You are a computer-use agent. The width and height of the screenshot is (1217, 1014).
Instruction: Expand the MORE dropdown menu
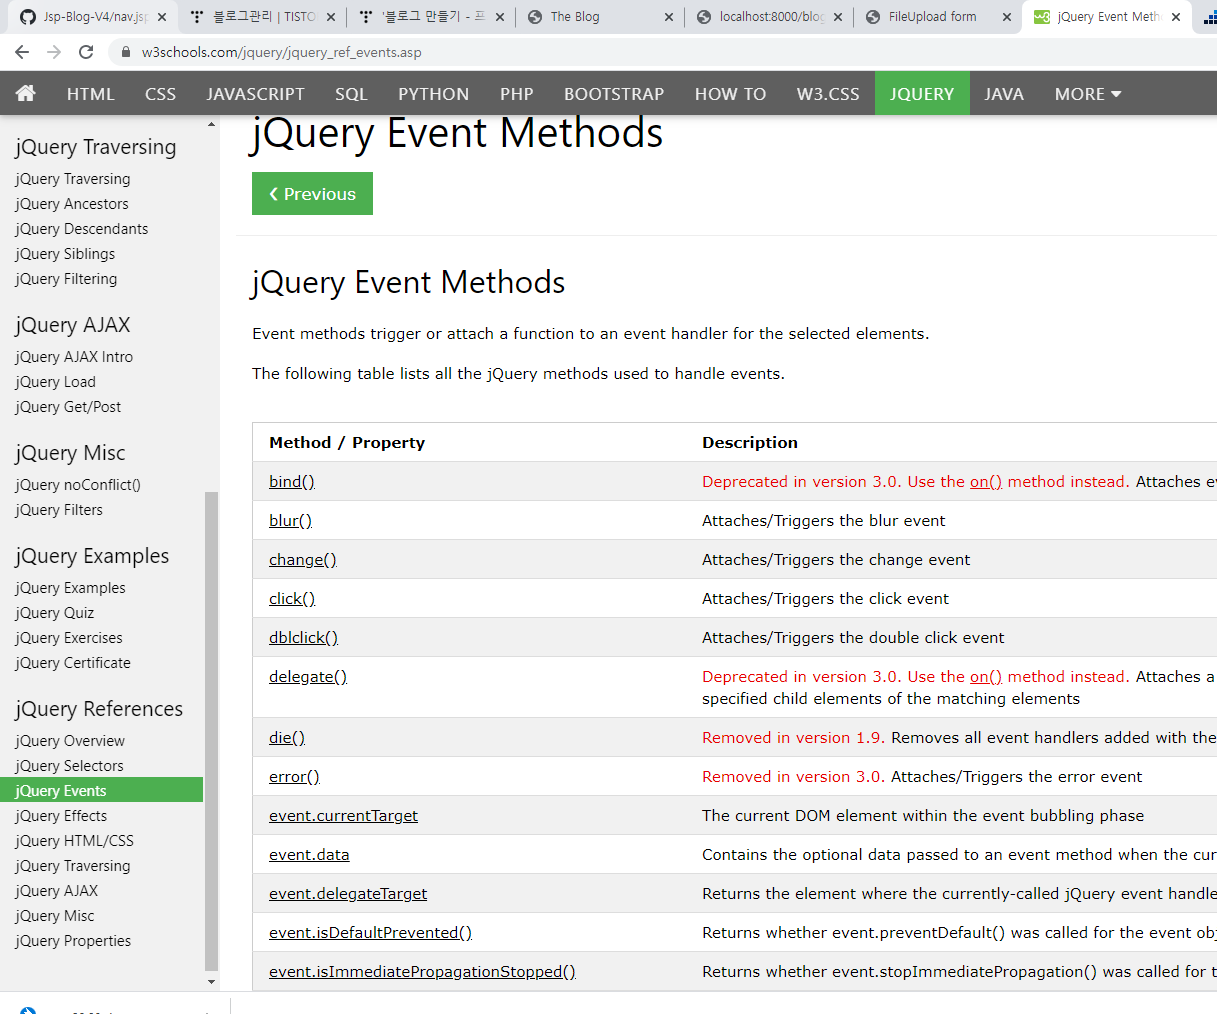point(1088,93)
